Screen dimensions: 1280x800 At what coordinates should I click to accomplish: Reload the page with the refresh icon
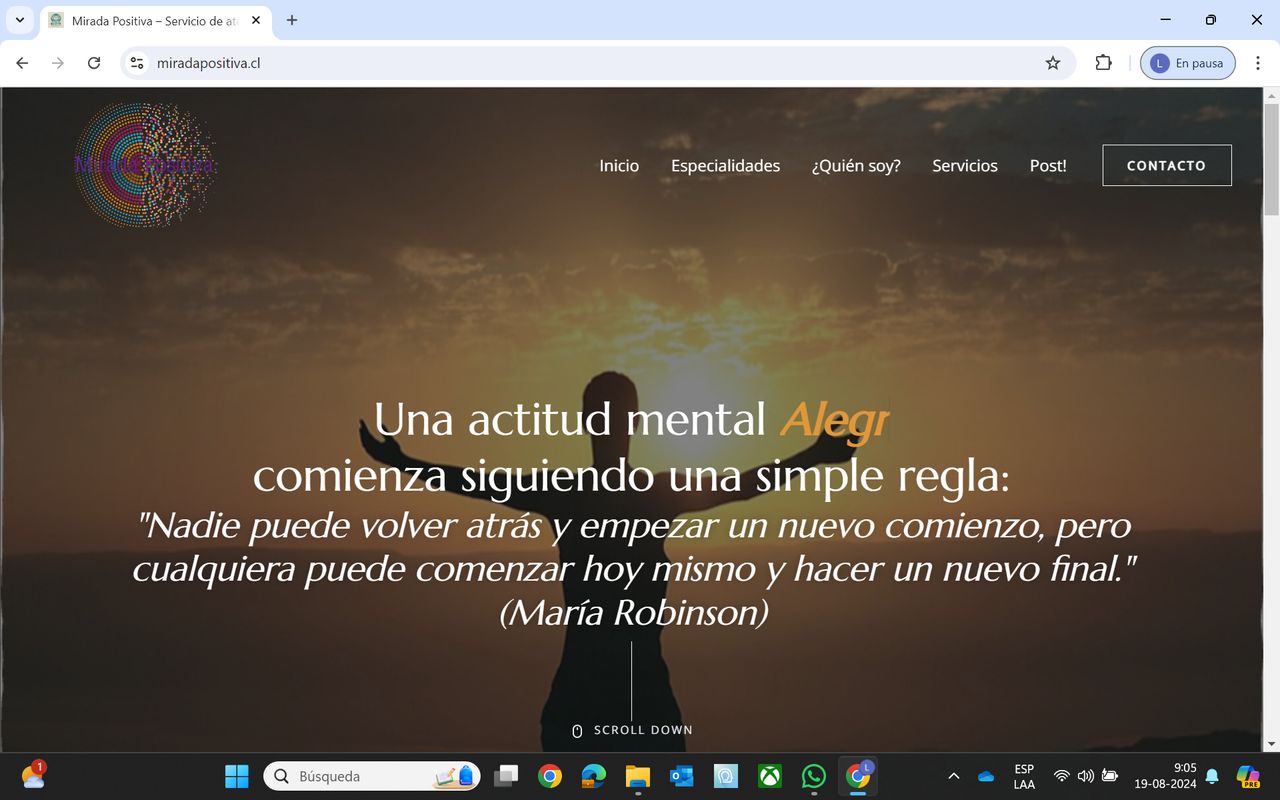tap(94, 63)
